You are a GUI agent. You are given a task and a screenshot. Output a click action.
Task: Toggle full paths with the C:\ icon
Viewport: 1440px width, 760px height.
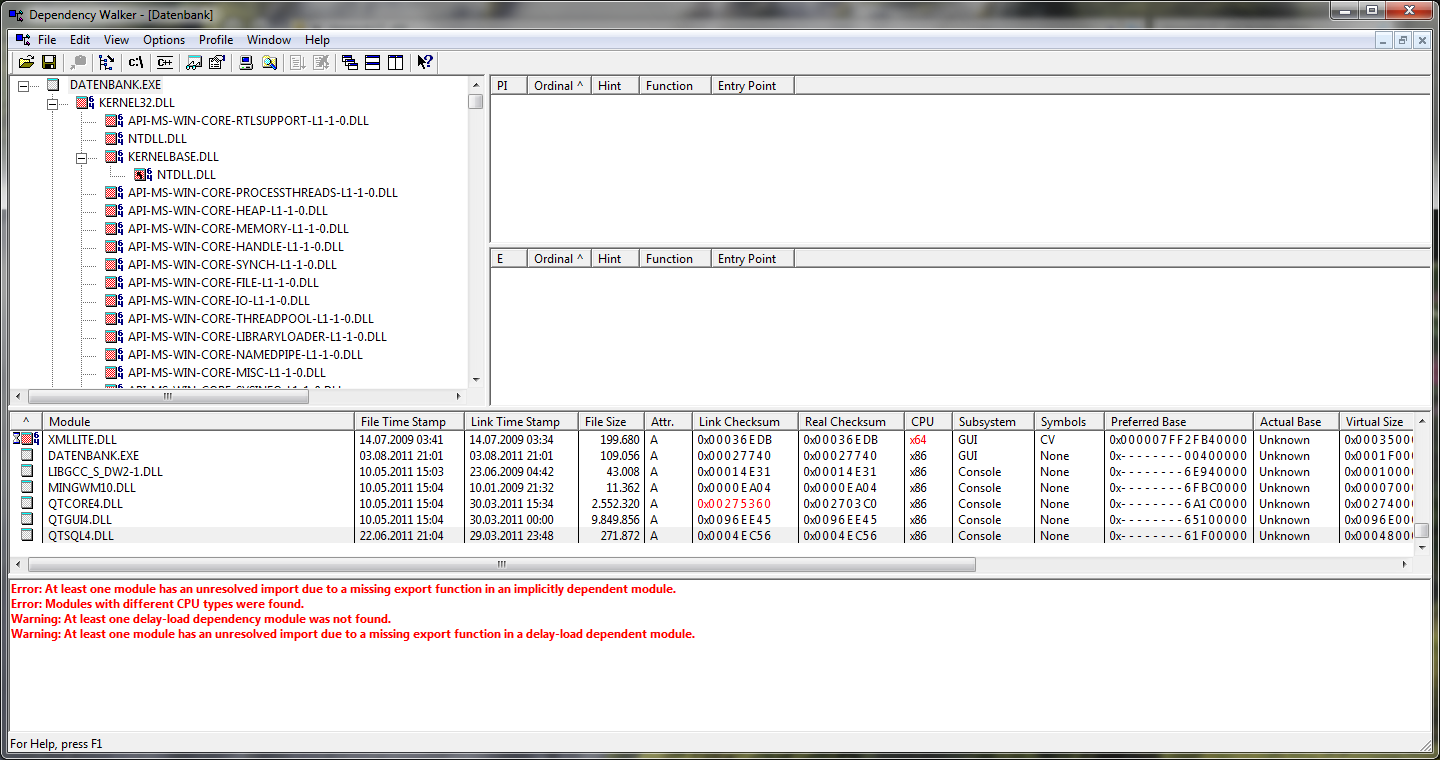tap(136, 62)
